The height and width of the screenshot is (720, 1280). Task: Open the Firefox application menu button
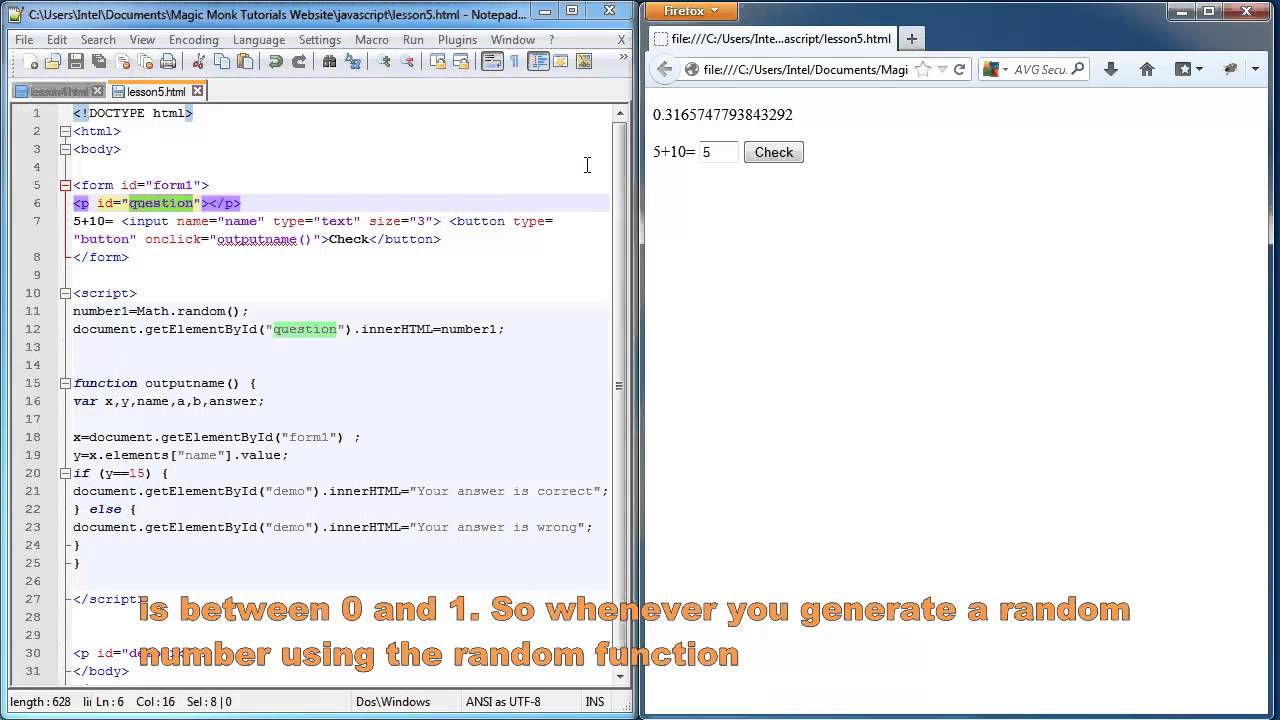pyautogui.click(x=691, y=11)
